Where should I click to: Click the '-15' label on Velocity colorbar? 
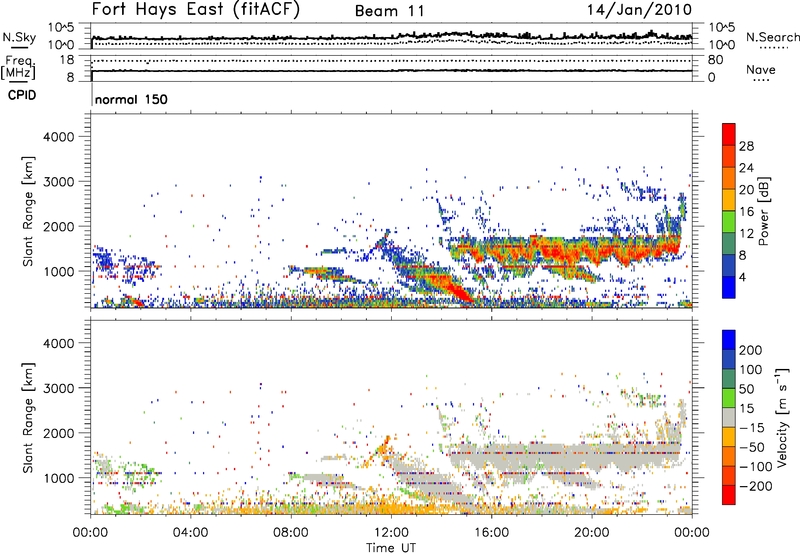point(752,427)
